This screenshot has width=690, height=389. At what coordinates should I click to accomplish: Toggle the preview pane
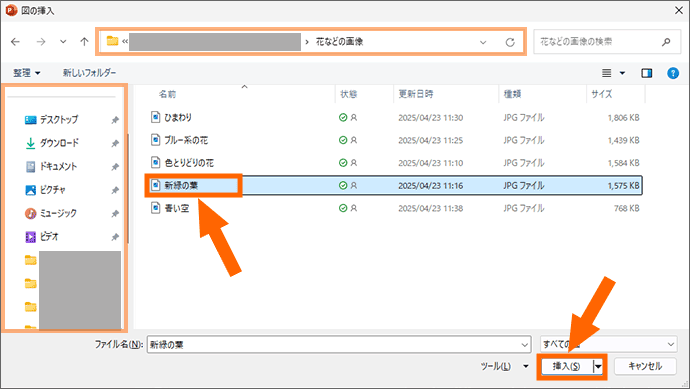tap(646, 73)
